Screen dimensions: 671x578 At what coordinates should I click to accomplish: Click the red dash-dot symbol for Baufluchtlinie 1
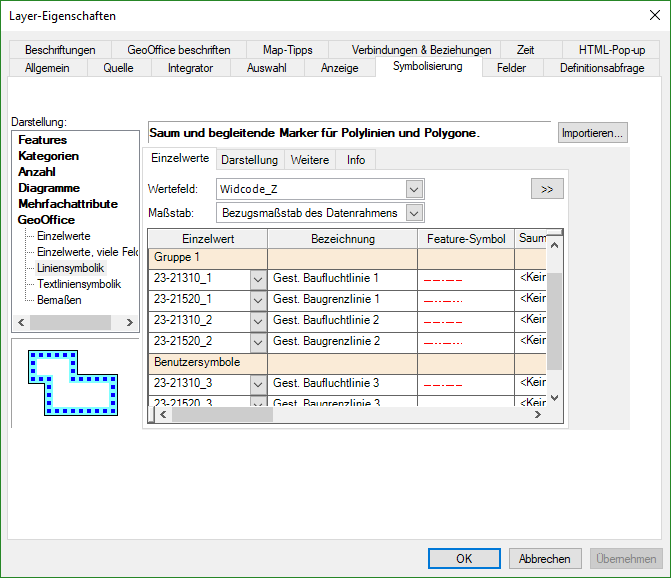441,277
